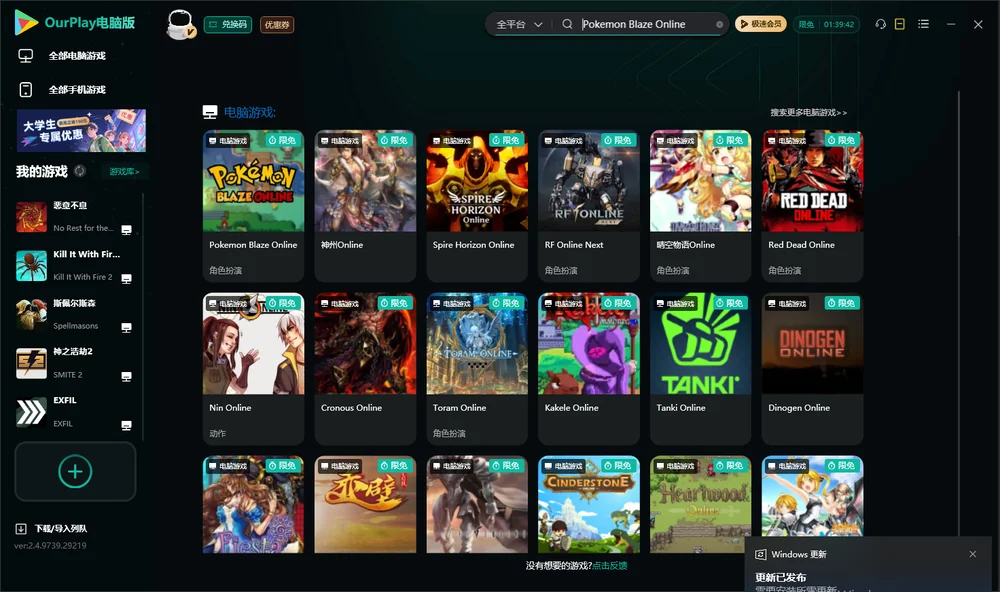Click 电脑游戏 tag on Dinogen Online card
Viewport: 1000px width, 592px height.
(x=788, y=304)
